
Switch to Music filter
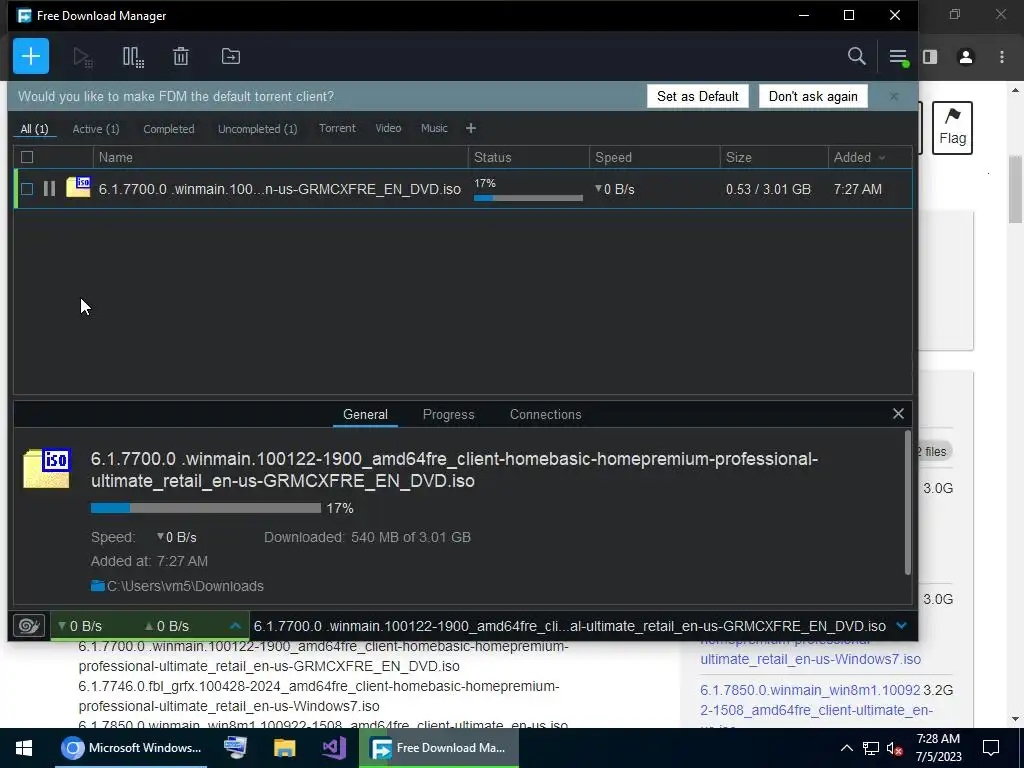(434, 128)
